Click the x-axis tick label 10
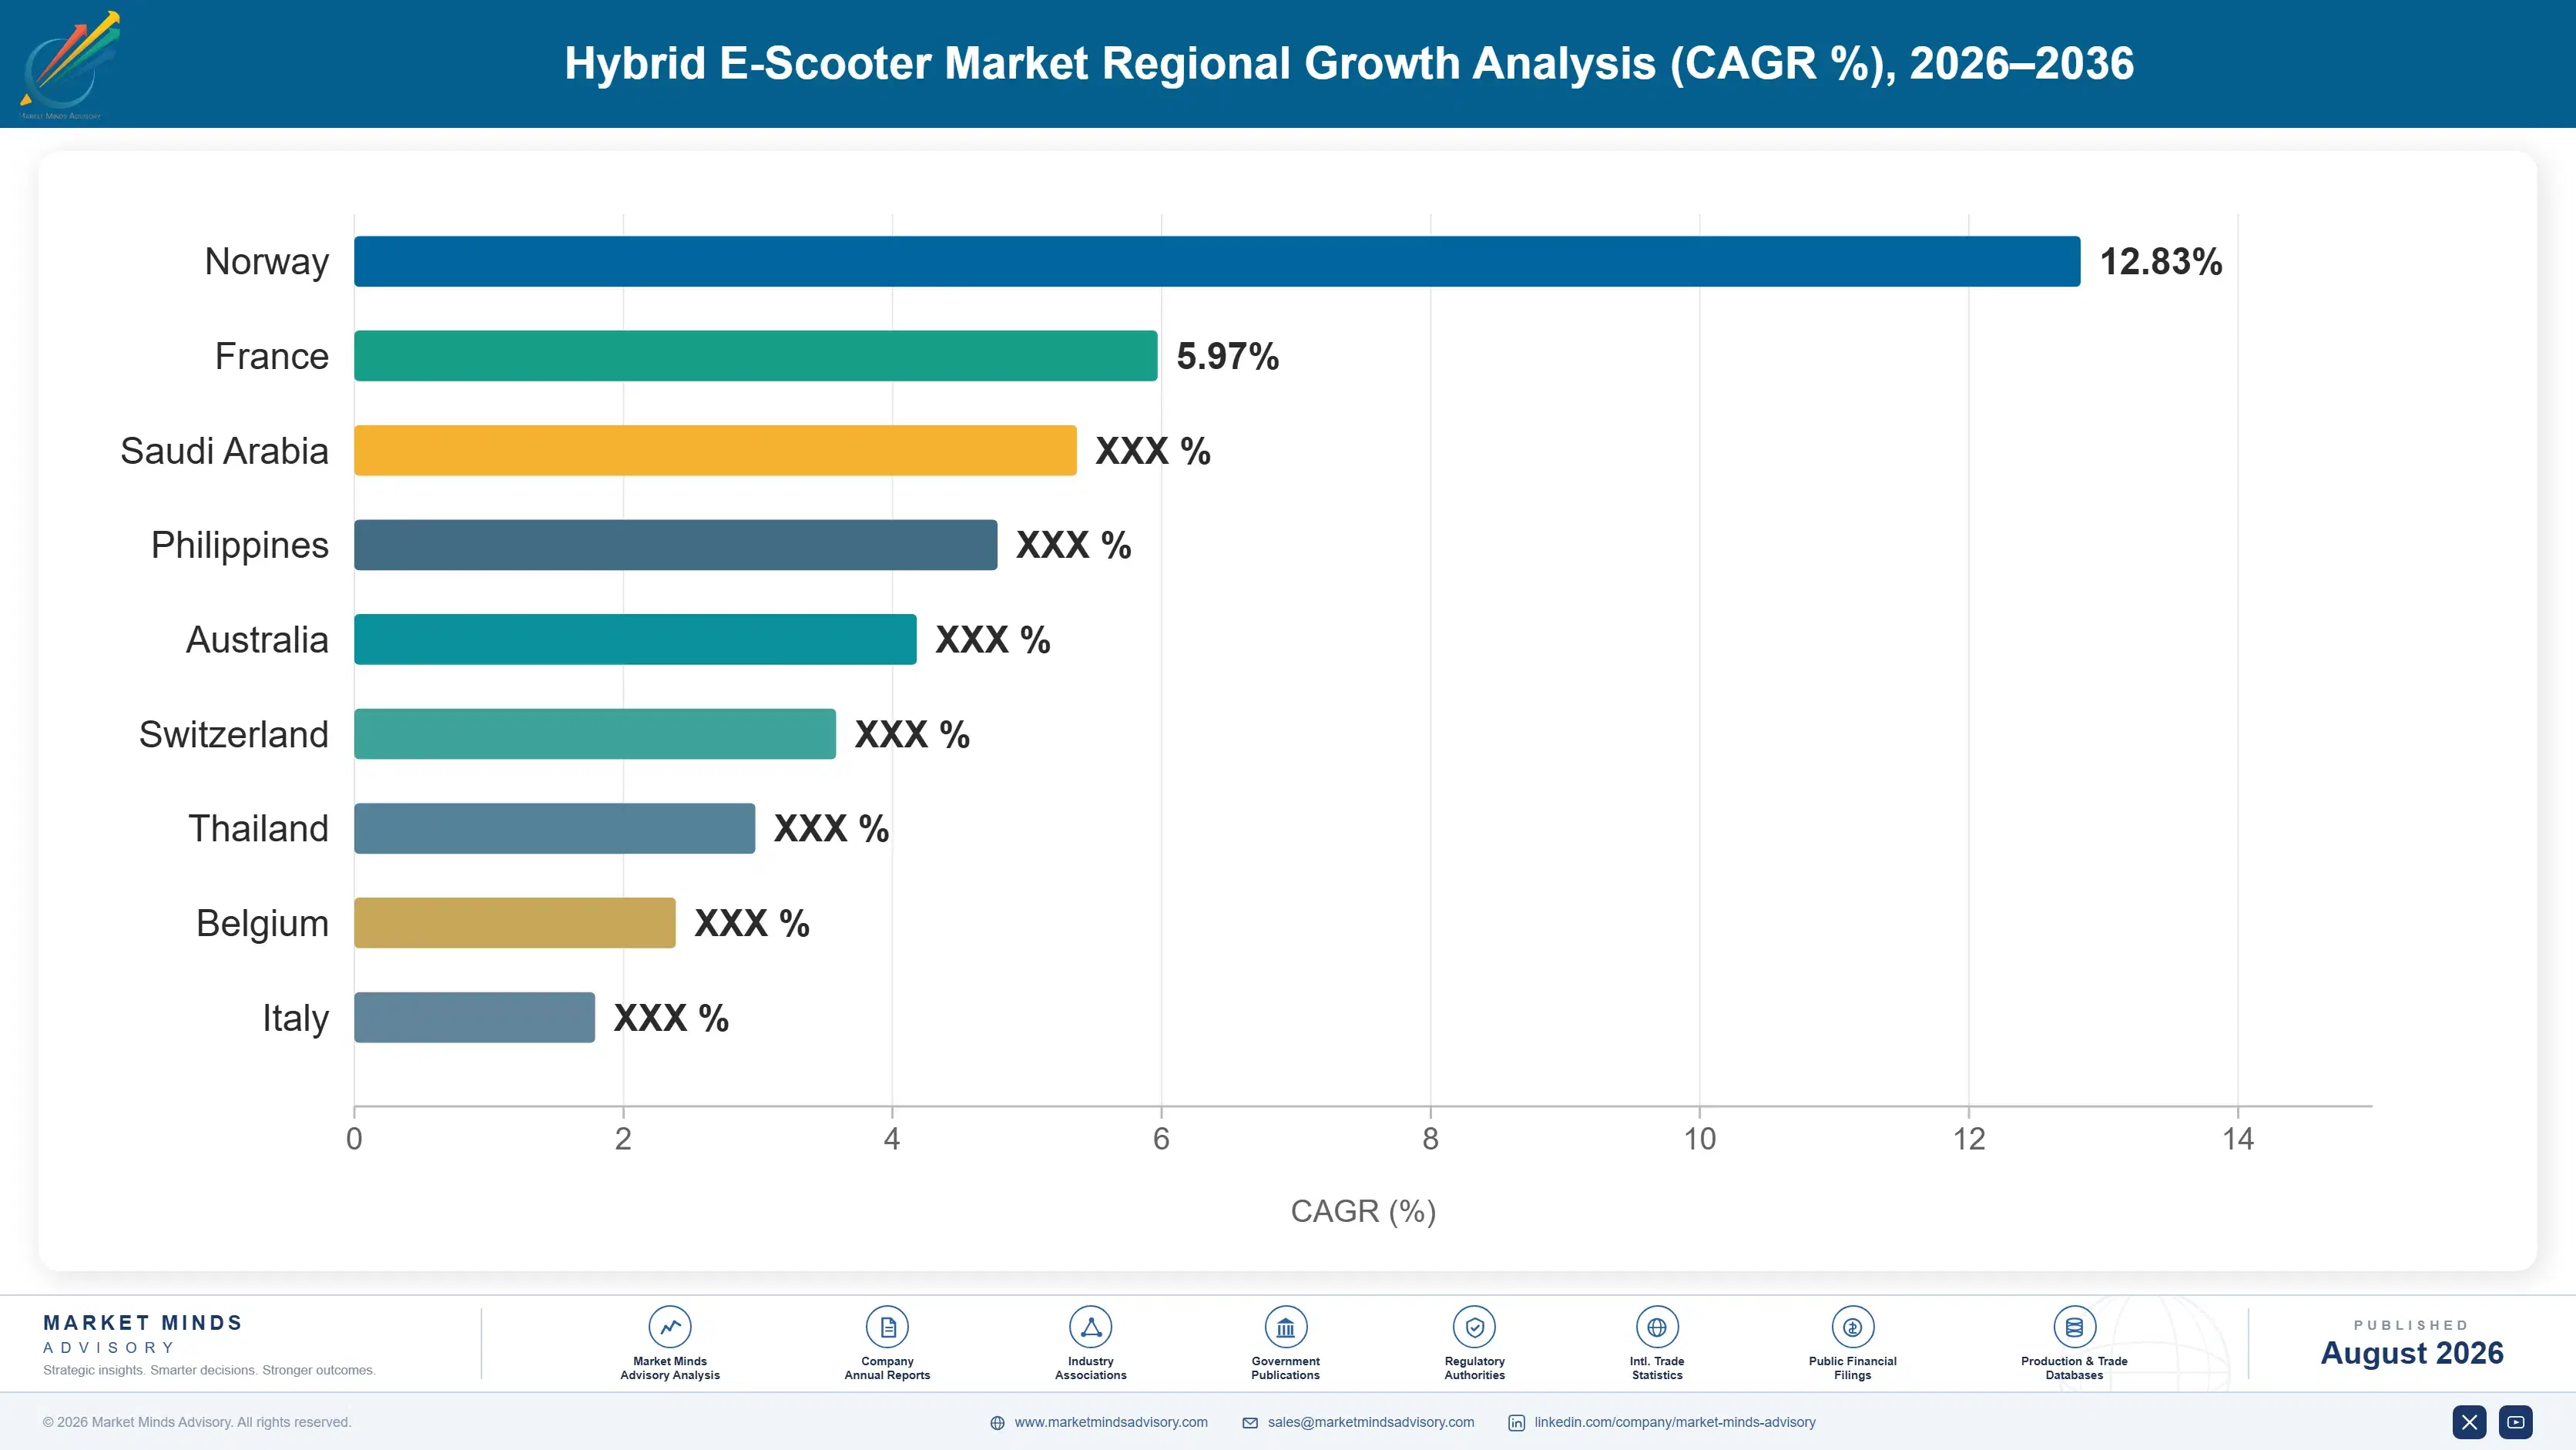Viewport: 2576px width, 1450px height. [x=1700, y=1139]
